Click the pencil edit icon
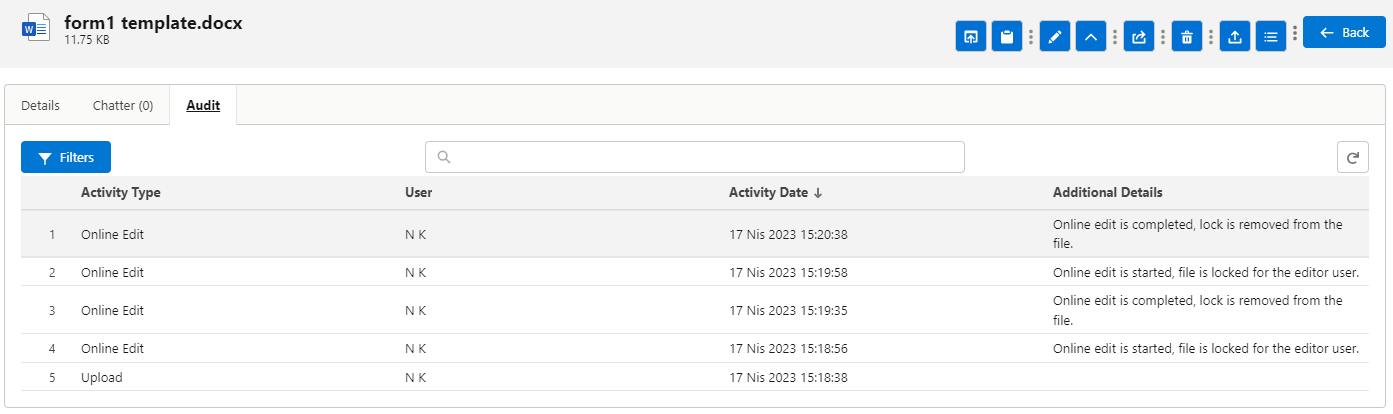Viewport: 1393px width, 414px height. [x=1055, y=37]
